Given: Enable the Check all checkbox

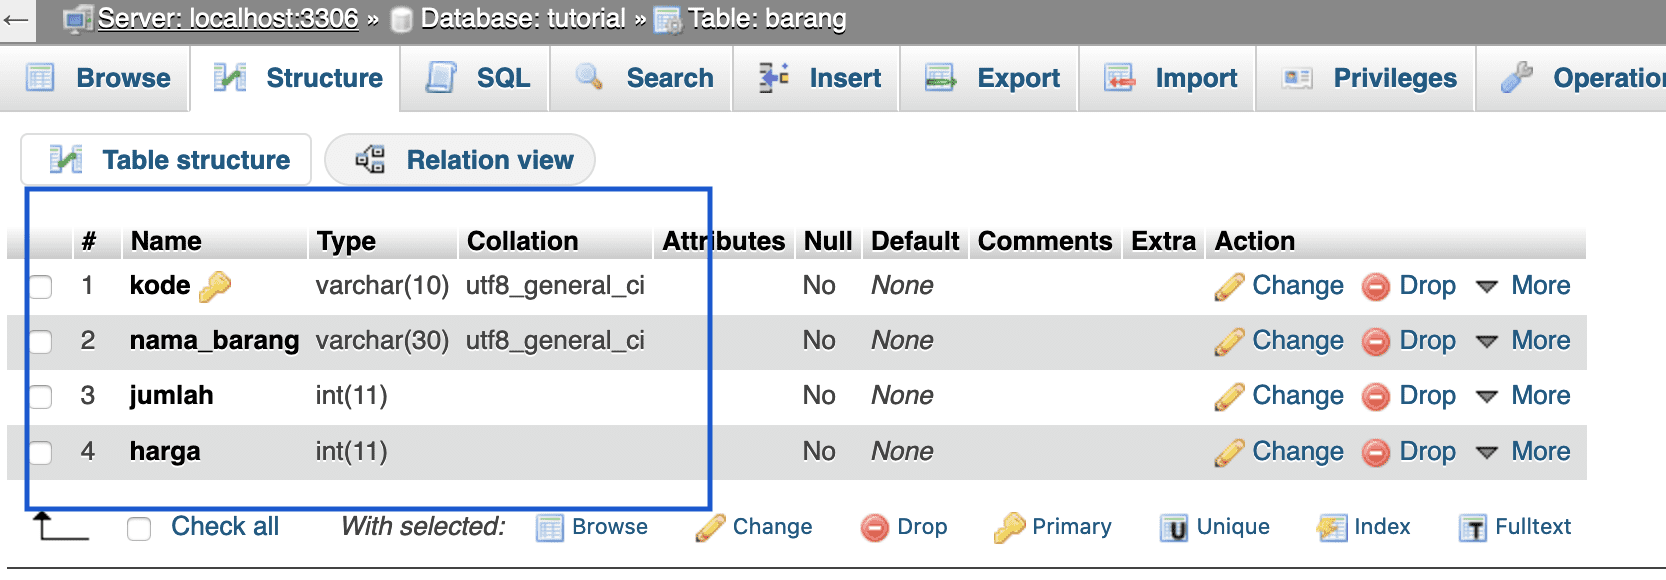Looking at the screenshot, I should (139, 528).
